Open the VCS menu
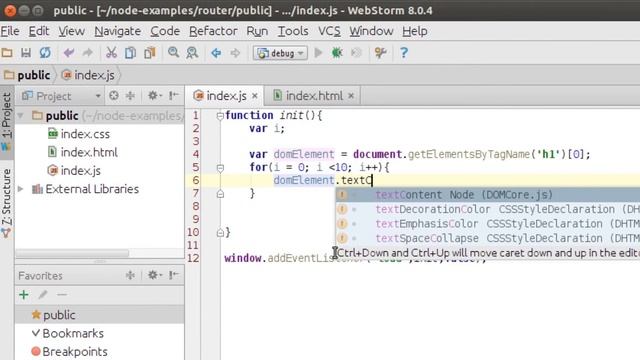This screenshot has width=640, height=360. pos(329,31)
